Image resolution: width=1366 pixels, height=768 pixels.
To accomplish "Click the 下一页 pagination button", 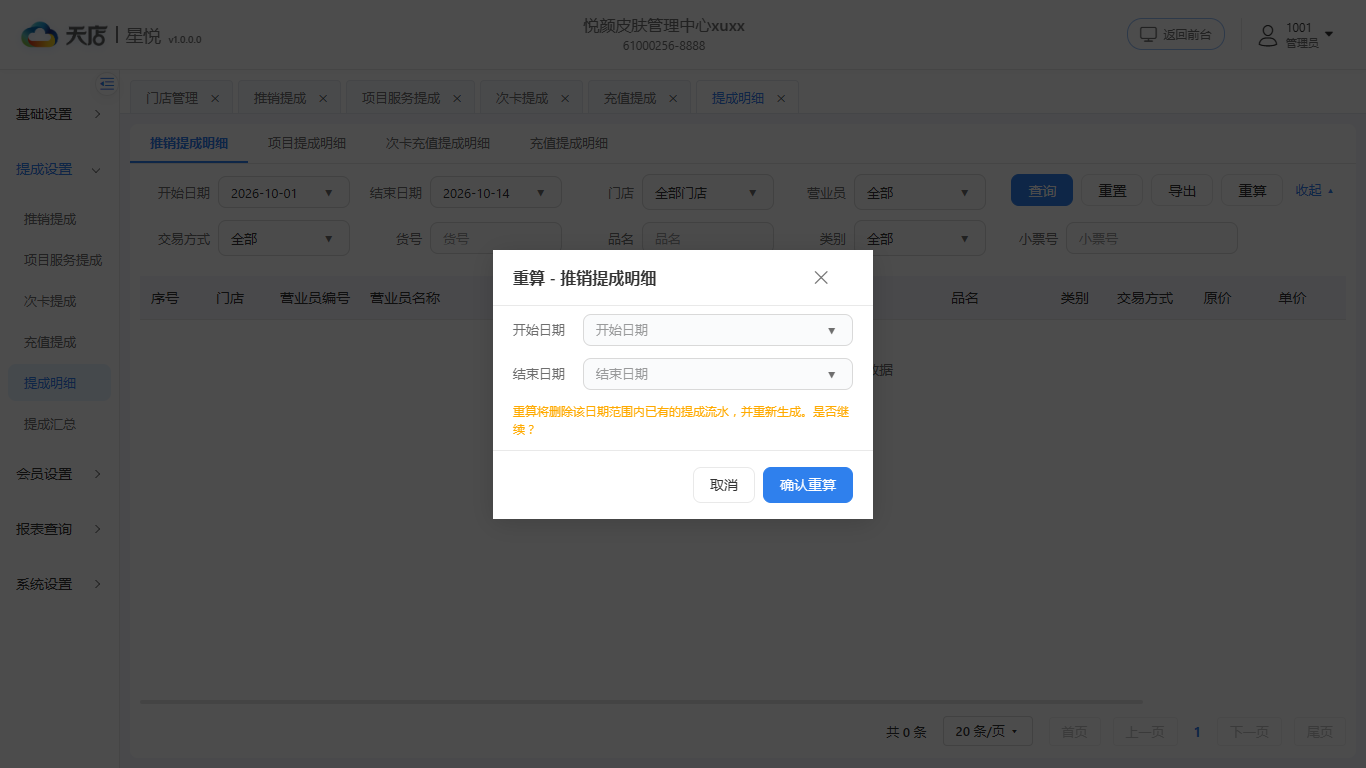I will [1249, 732].
